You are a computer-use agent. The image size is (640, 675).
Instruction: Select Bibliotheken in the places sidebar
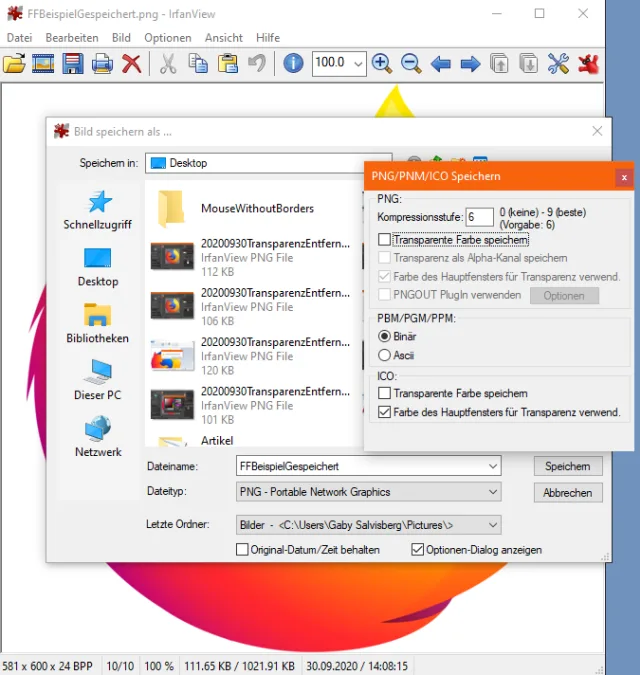click(98, 323)
